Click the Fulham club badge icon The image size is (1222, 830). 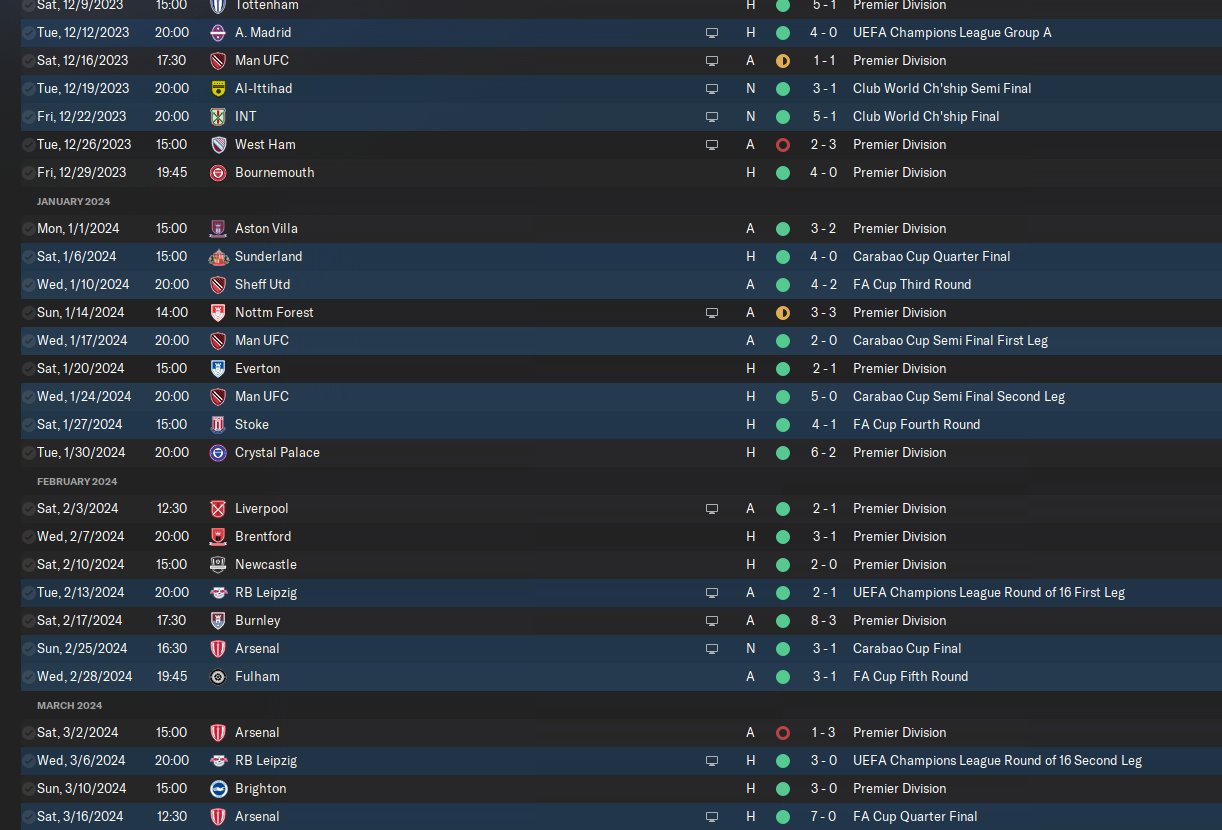click(218, 677)
